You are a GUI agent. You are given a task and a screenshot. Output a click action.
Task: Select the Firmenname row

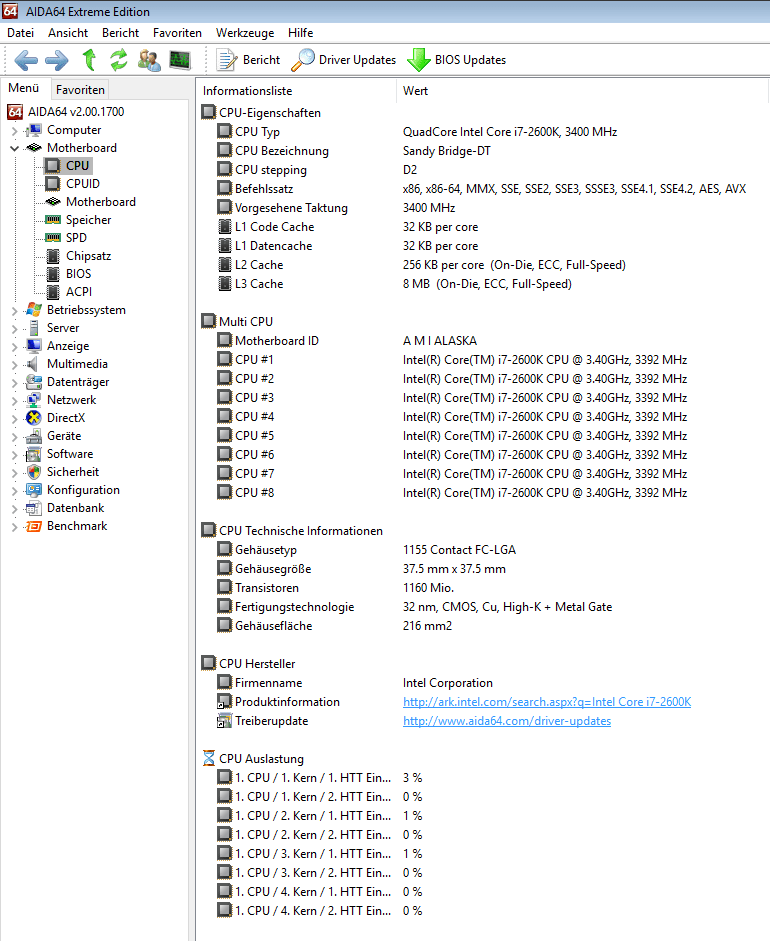click(x=483, y=682)
